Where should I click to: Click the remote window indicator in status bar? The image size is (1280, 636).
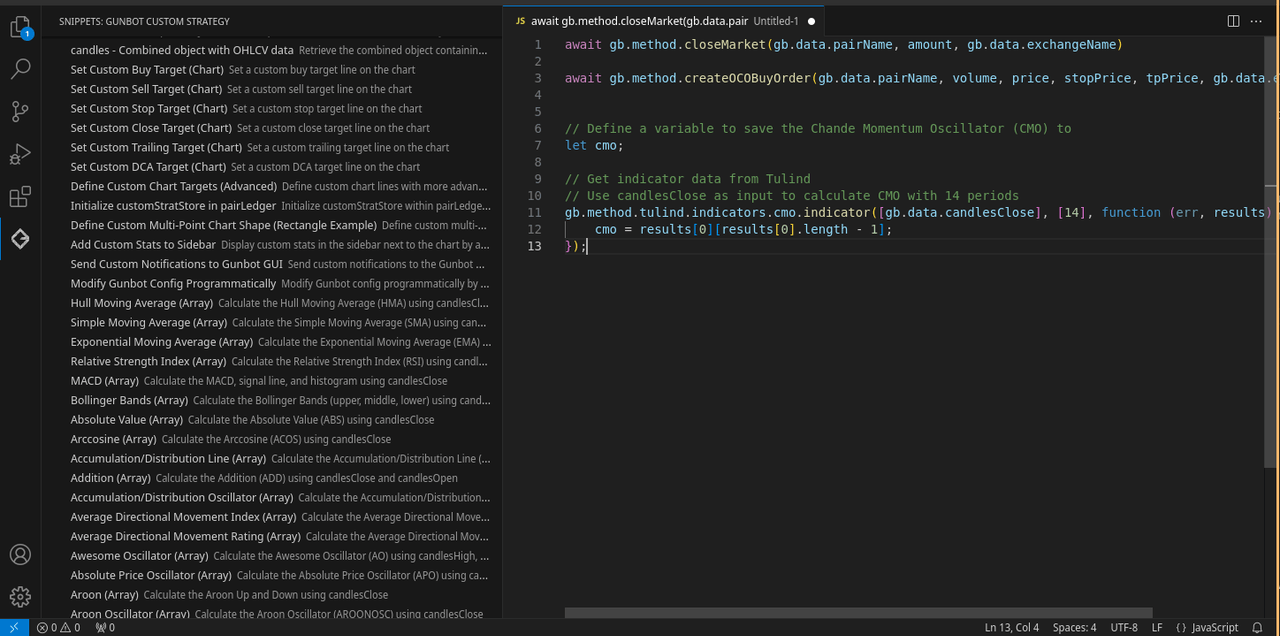(x=14, y=627)
